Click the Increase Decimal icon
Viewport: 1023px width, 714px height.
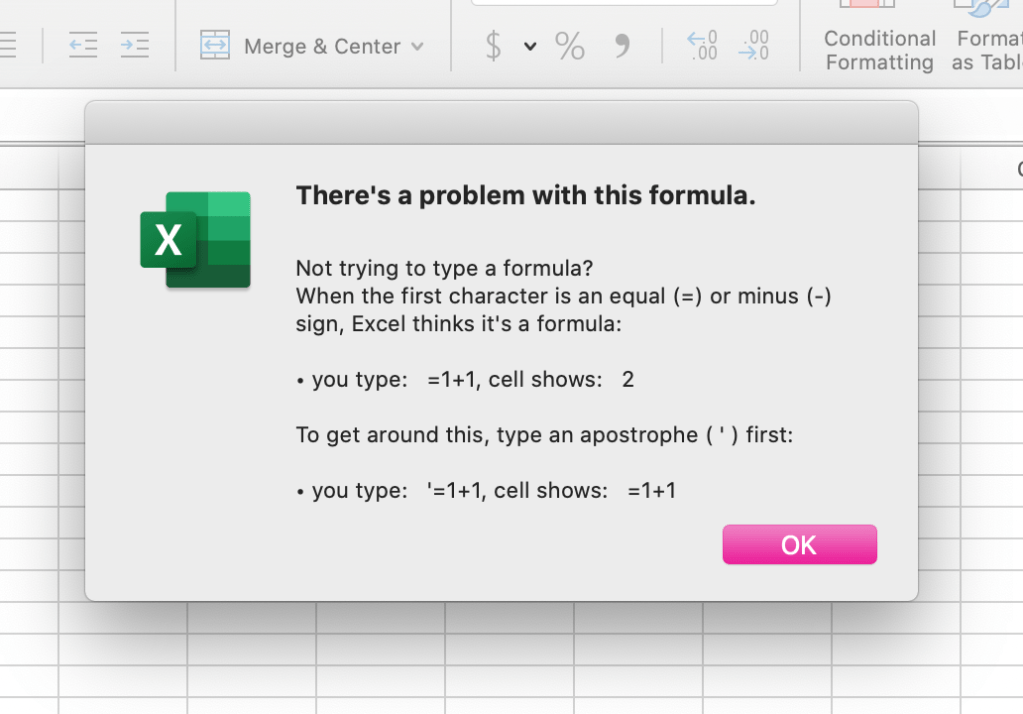[702, 45]
